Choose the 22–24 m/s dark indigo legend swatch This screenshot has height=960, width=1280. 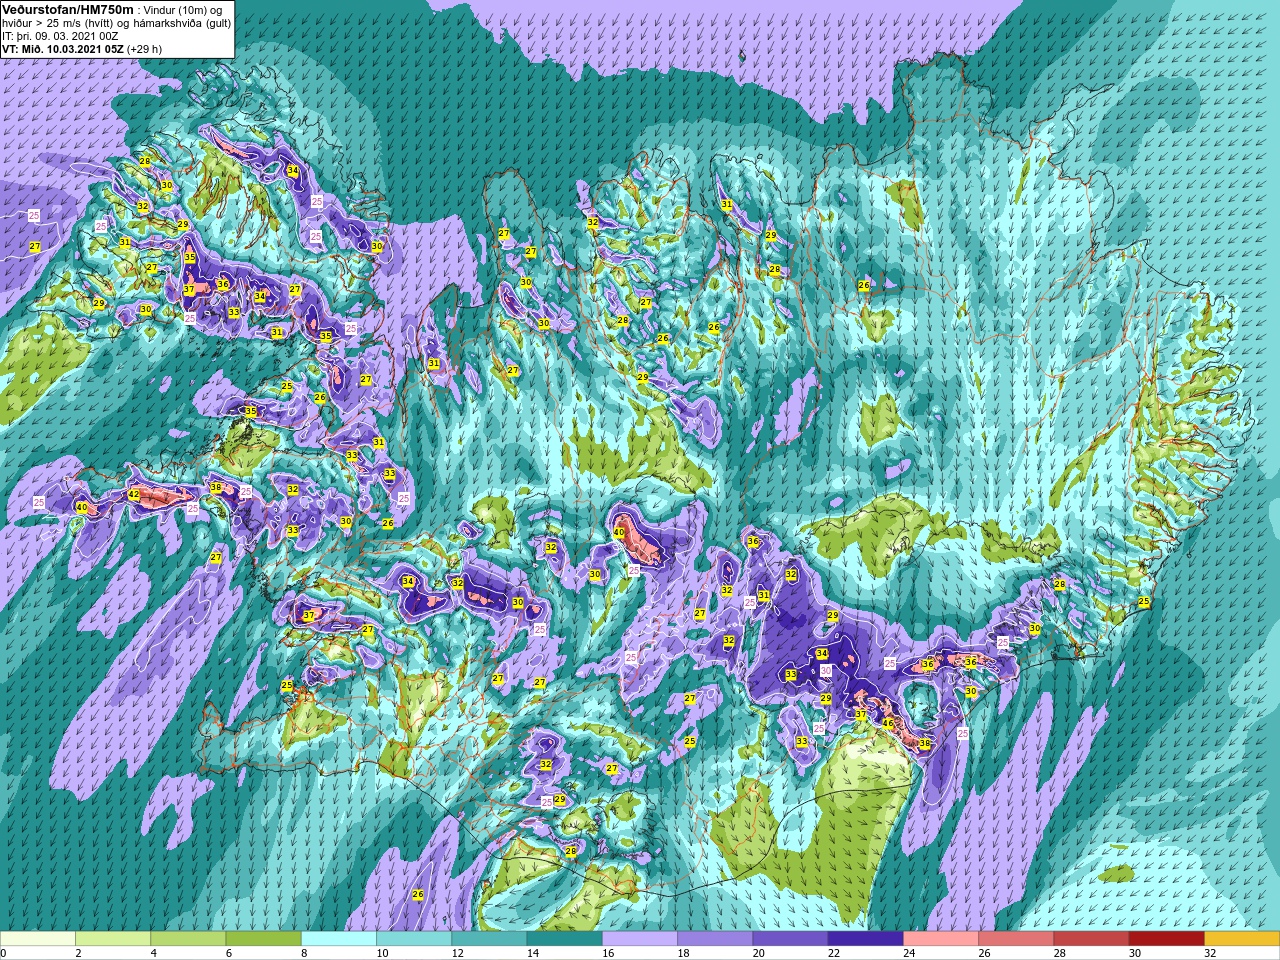865,939
